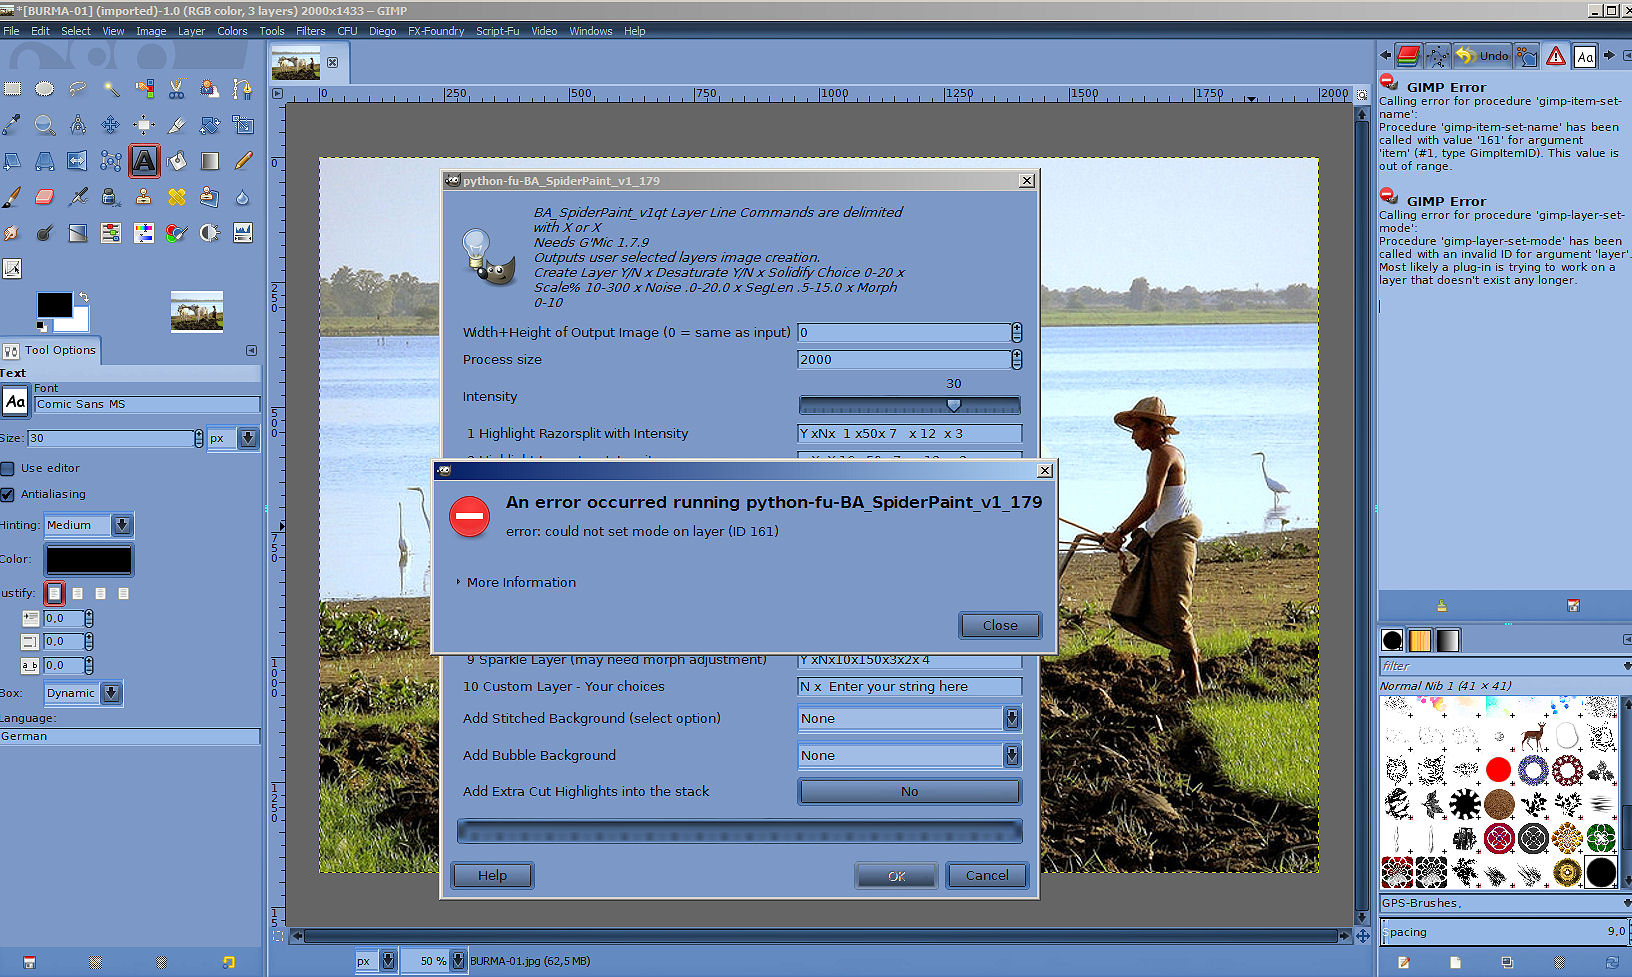The image size is (1632, 977).
Task: Open the Hinting Medium dropdown
Action: click(88, 525)
